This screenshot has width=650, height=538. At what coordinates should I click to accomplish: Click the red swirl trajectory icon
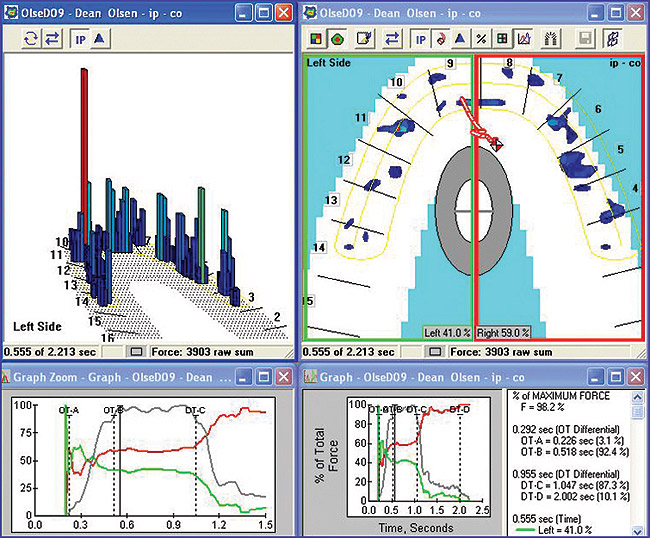[439, 39]
